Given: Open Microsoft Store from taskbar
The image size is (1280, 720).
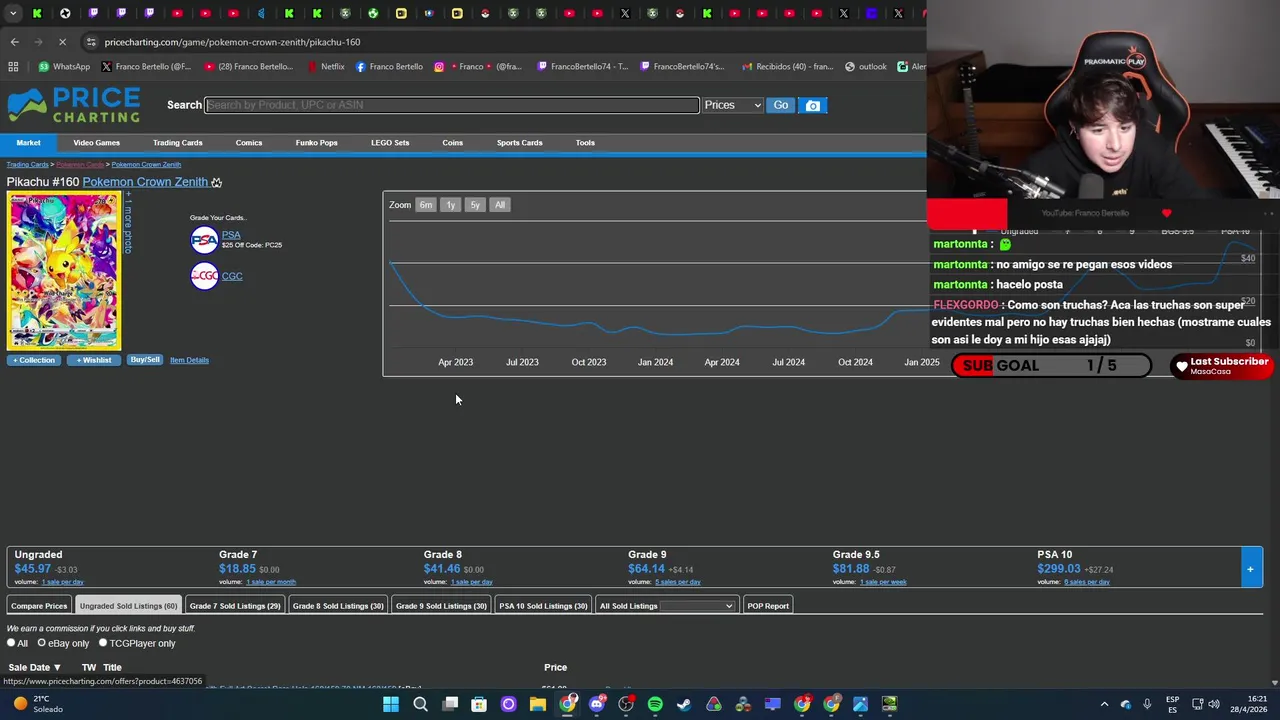Looking at the screenshot, I should [x=479, y=704].
